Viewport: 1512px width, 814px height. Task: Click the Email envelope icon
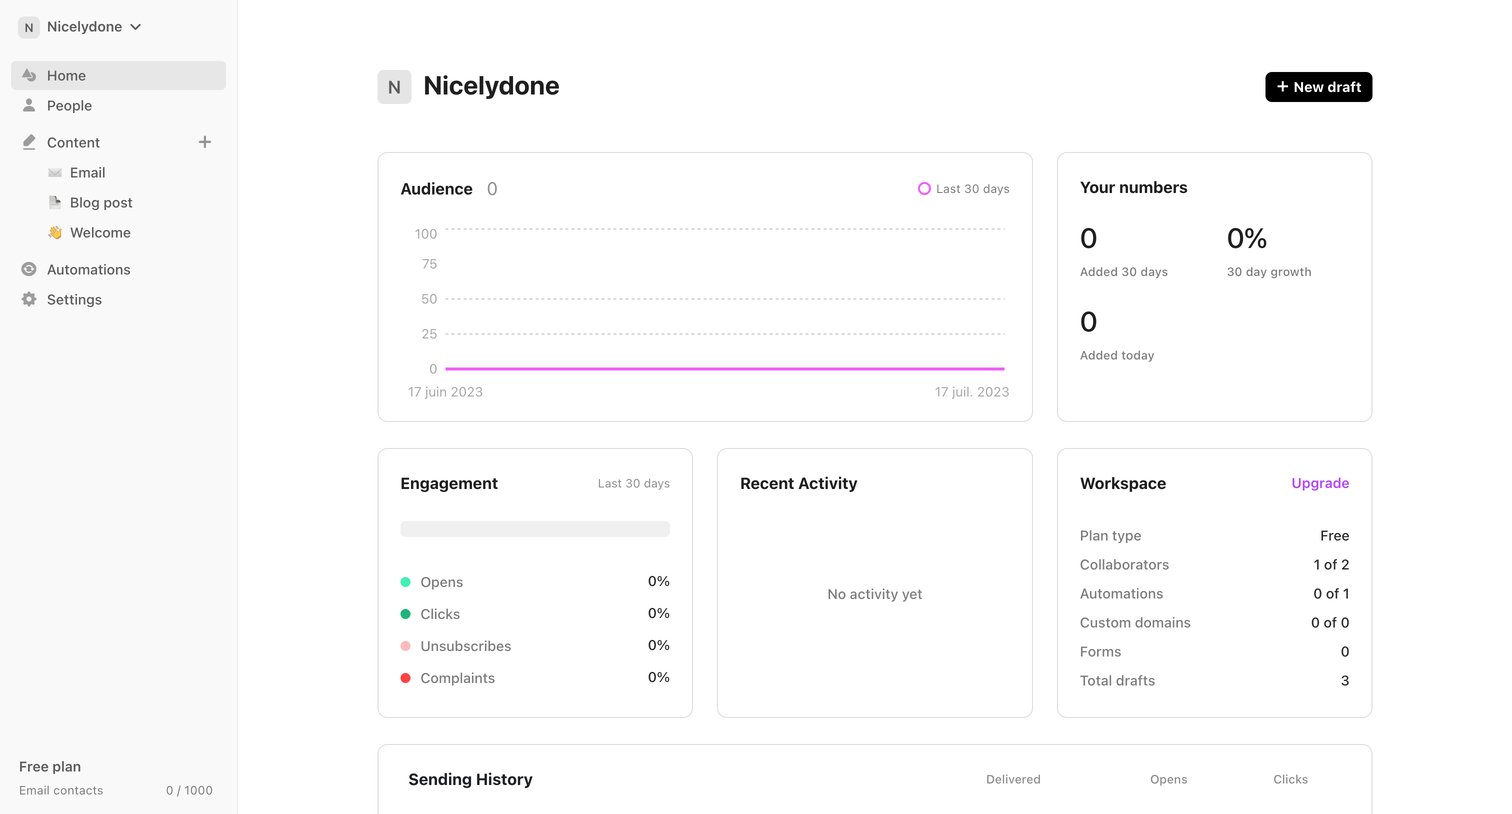click(x=55, y=173)
